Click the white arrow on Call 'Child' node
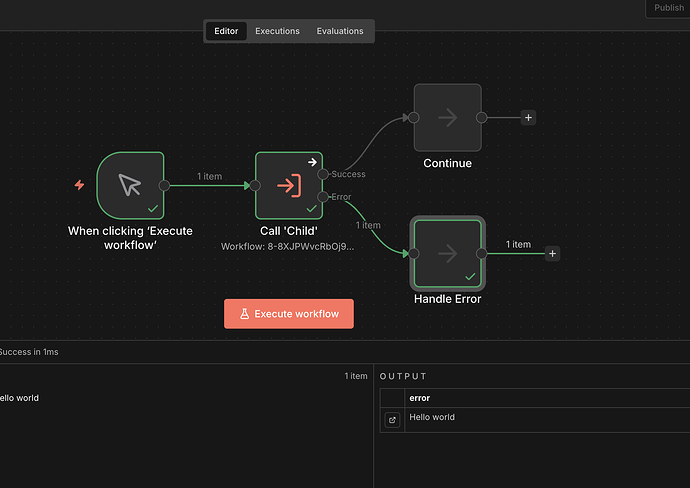Screen dimensions: 690x488 312,161
